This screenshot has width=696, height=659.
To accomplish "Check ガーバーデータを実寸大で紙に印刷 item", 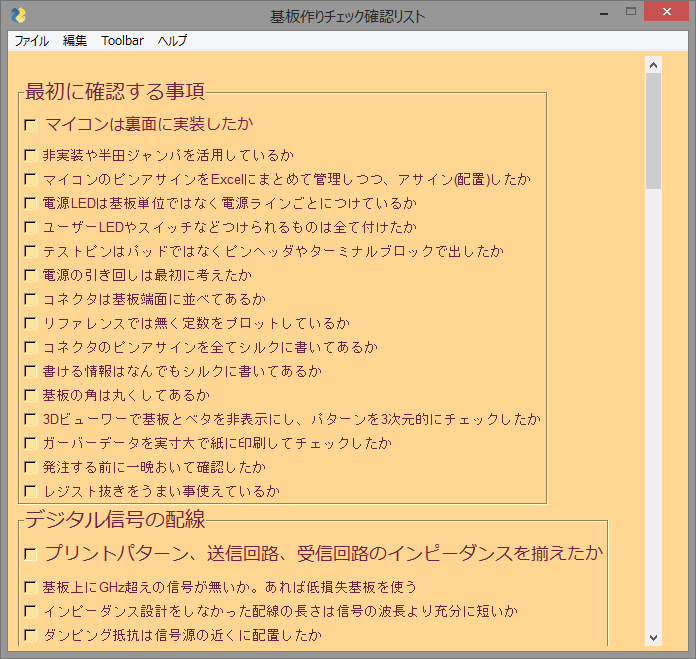I will pyautogui.click(x=30, y=443).
